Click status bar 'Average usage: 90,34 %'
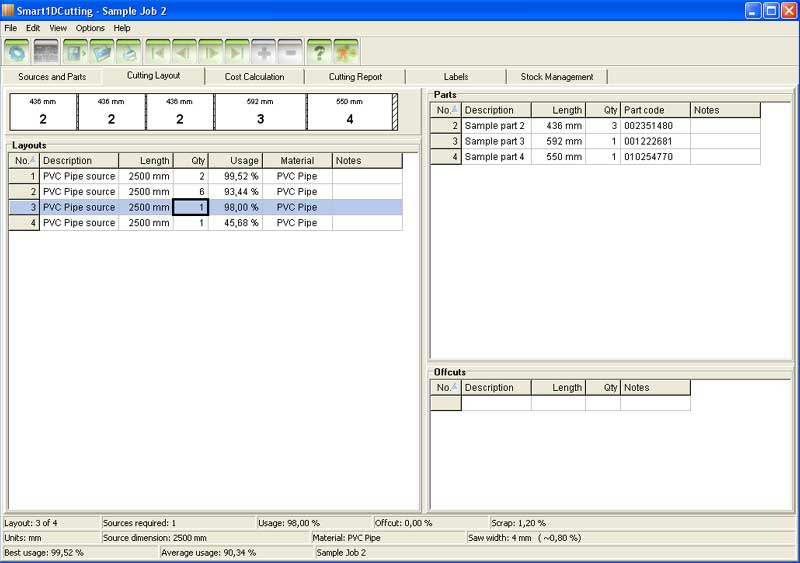This screenshot has height=563, width=800. tap(209, 553)
